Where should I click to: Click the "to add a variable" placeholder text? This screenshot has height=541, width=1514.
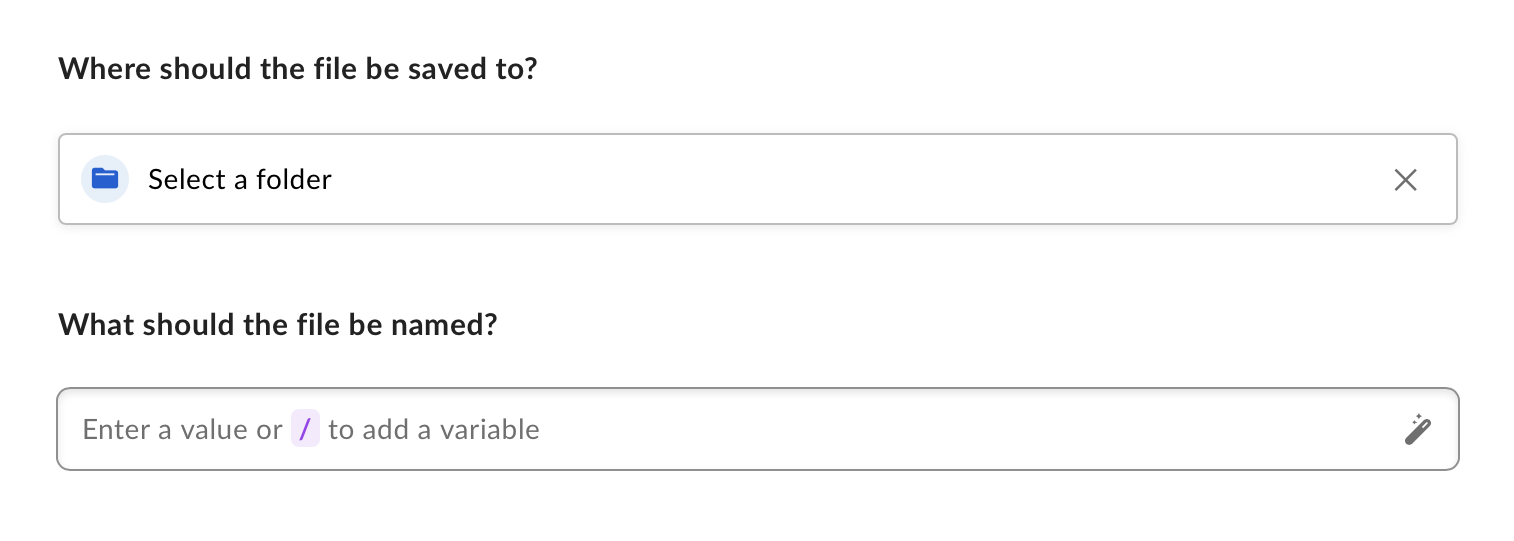[x=434, y=430]
